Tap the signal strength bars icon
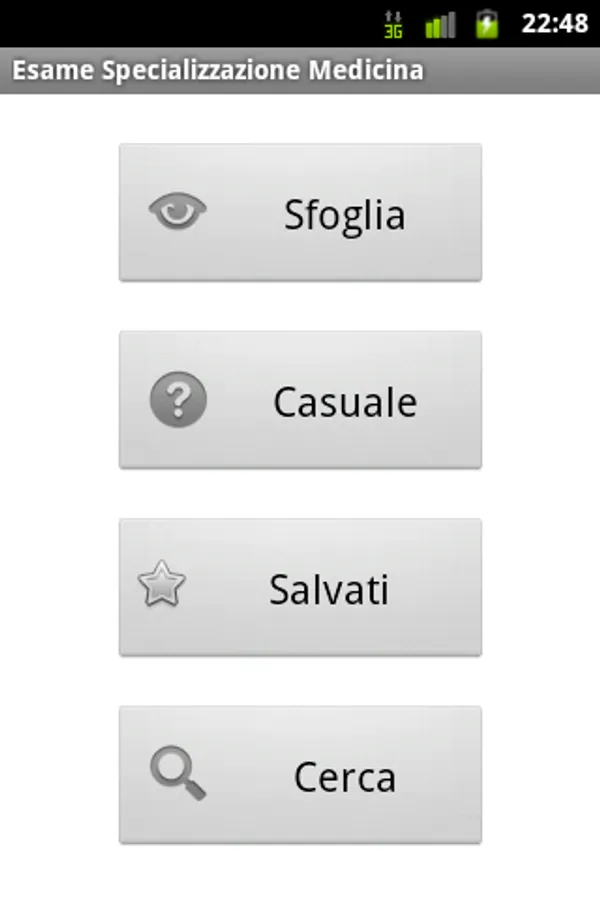 [x=439, y=24]
